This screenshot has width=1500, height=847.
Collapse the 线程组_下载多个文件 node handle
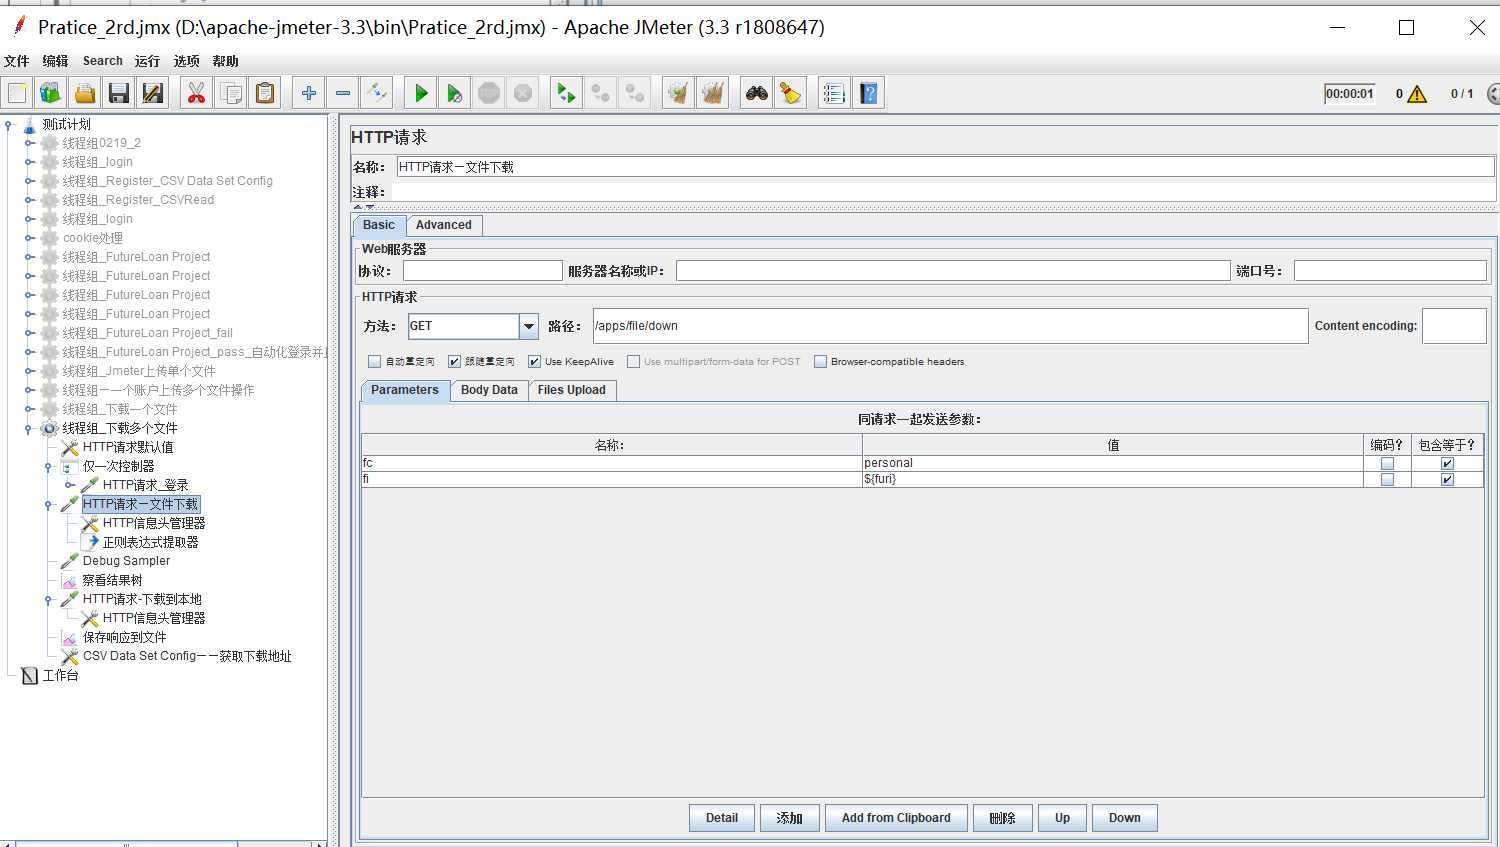(x=29, y=428)
